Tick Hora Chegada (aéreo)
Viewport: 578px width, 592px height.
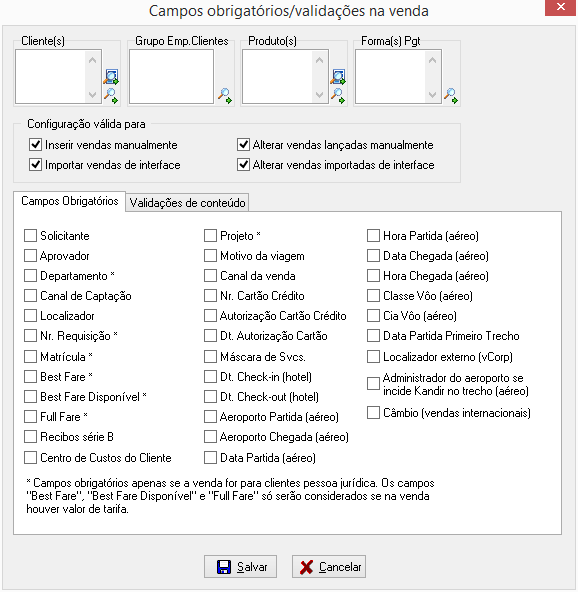pos(373,276)
